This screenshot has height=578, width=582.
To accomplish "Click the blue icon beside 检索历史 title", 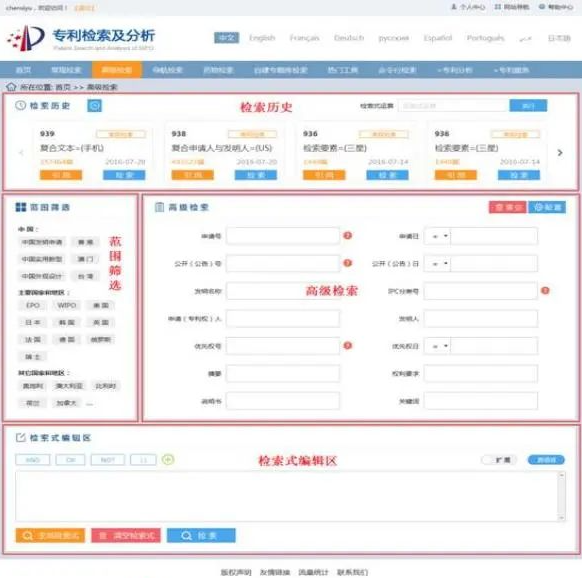I will 94,106.
